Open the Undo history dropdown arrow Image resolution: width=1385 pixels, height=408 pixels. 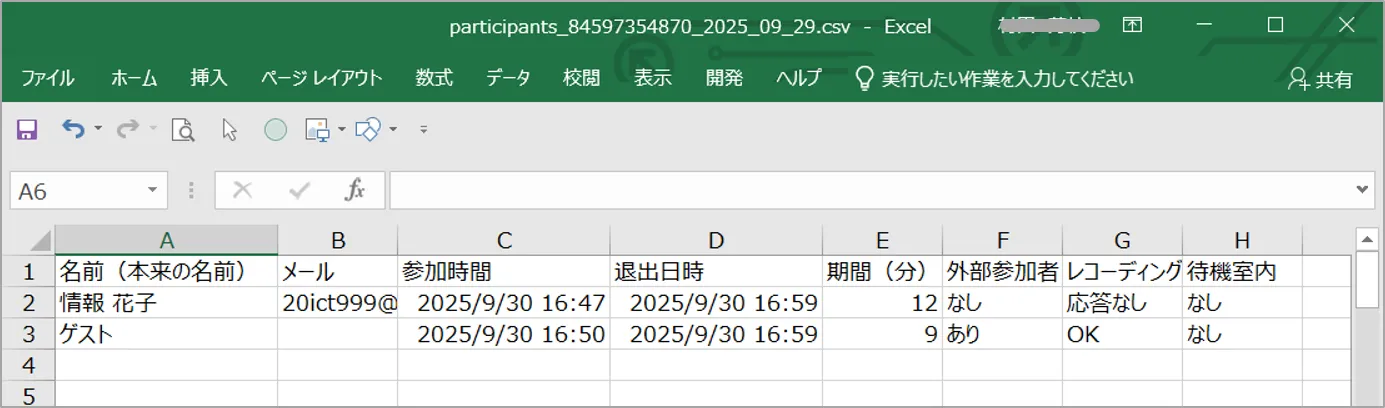(98, 129)
